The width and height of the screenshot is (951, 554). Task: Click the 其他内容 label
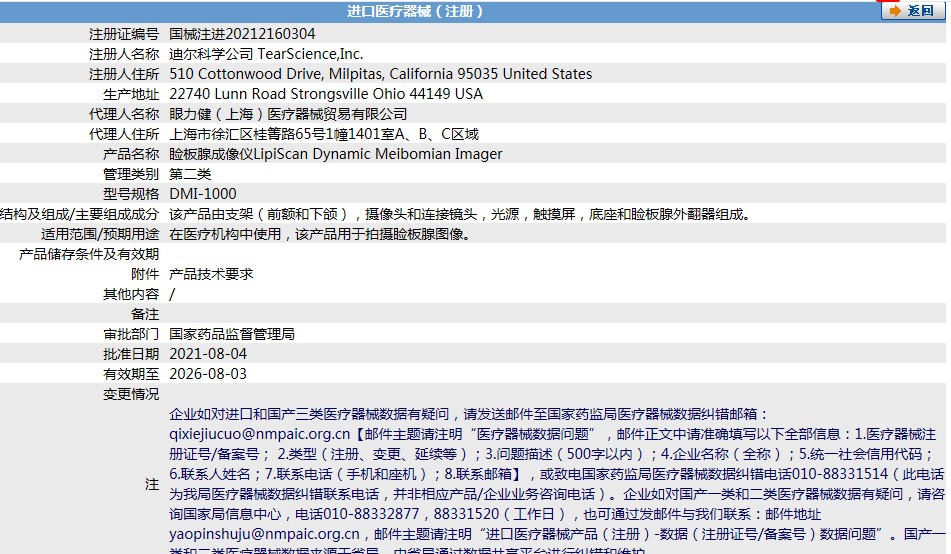click(x=131, y=294)
